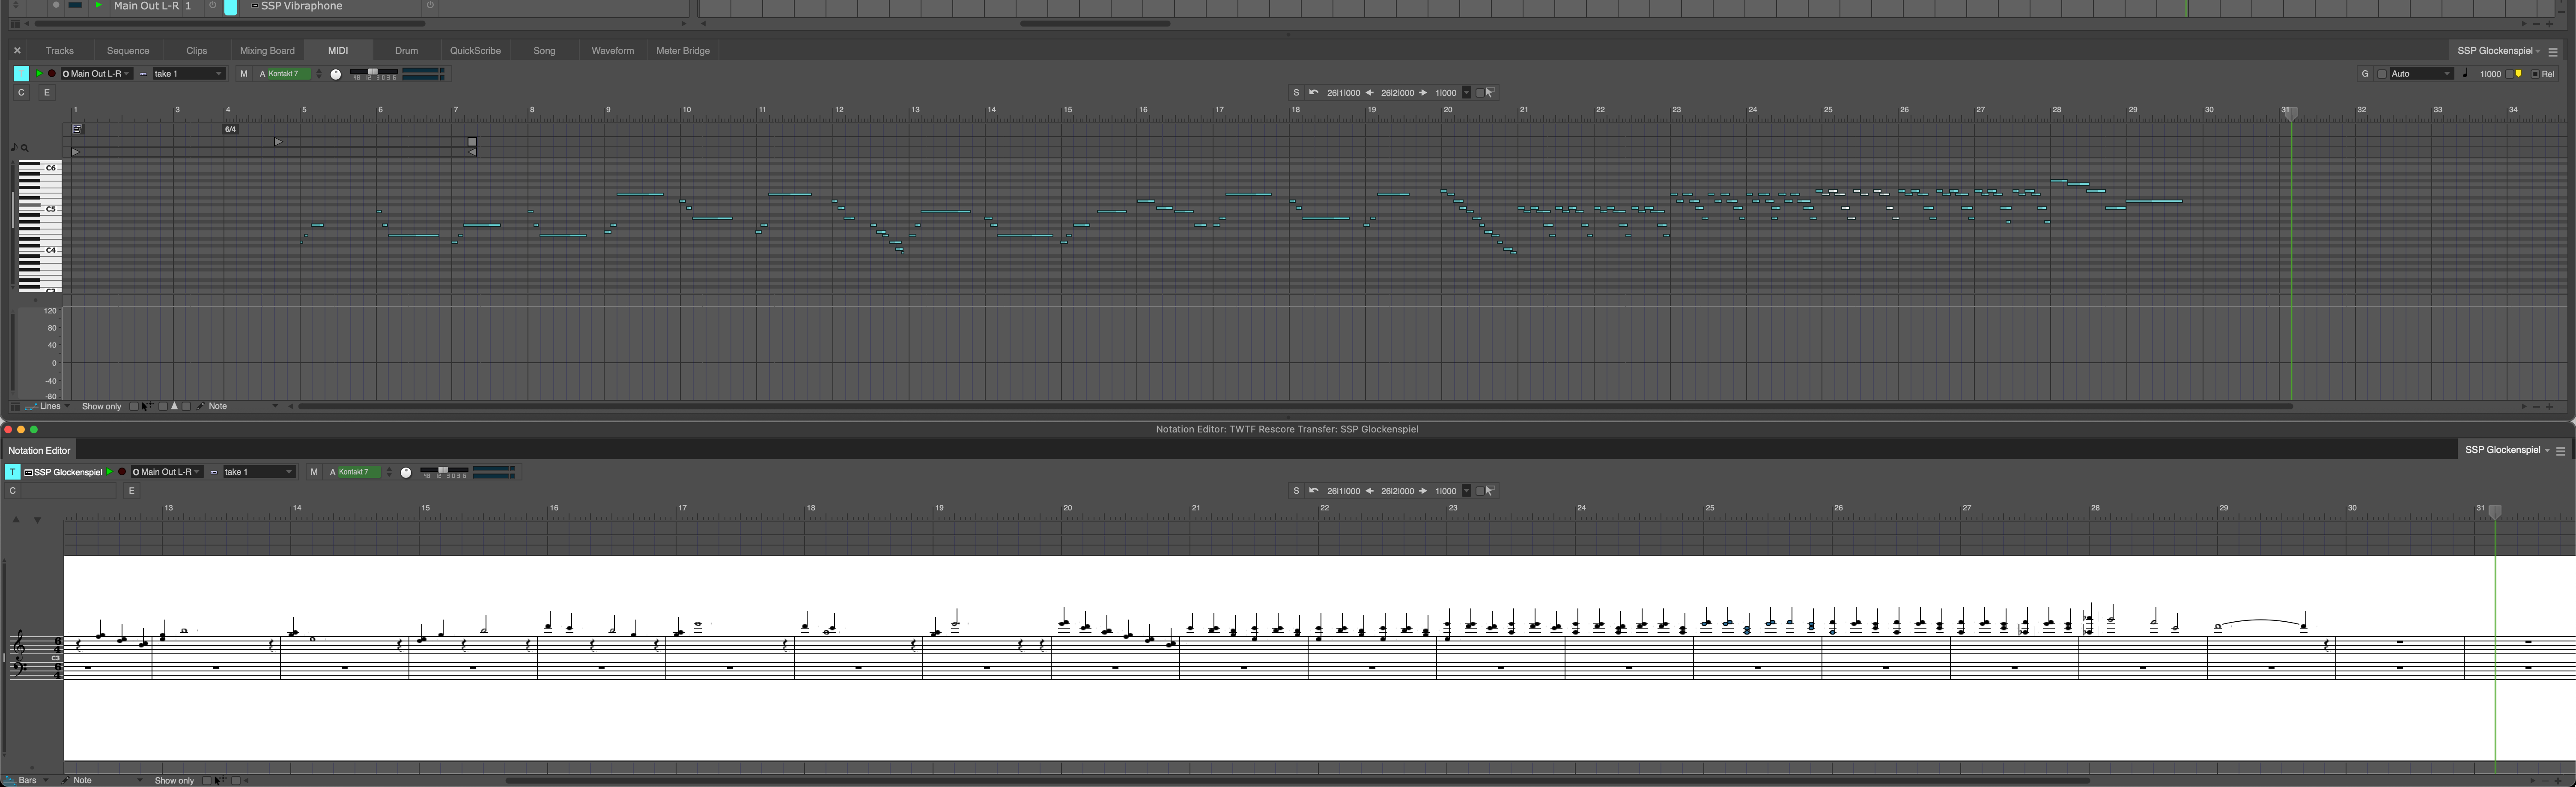Click the 6/4 meter change marker

pyautogui.click(x=230, y=129)
